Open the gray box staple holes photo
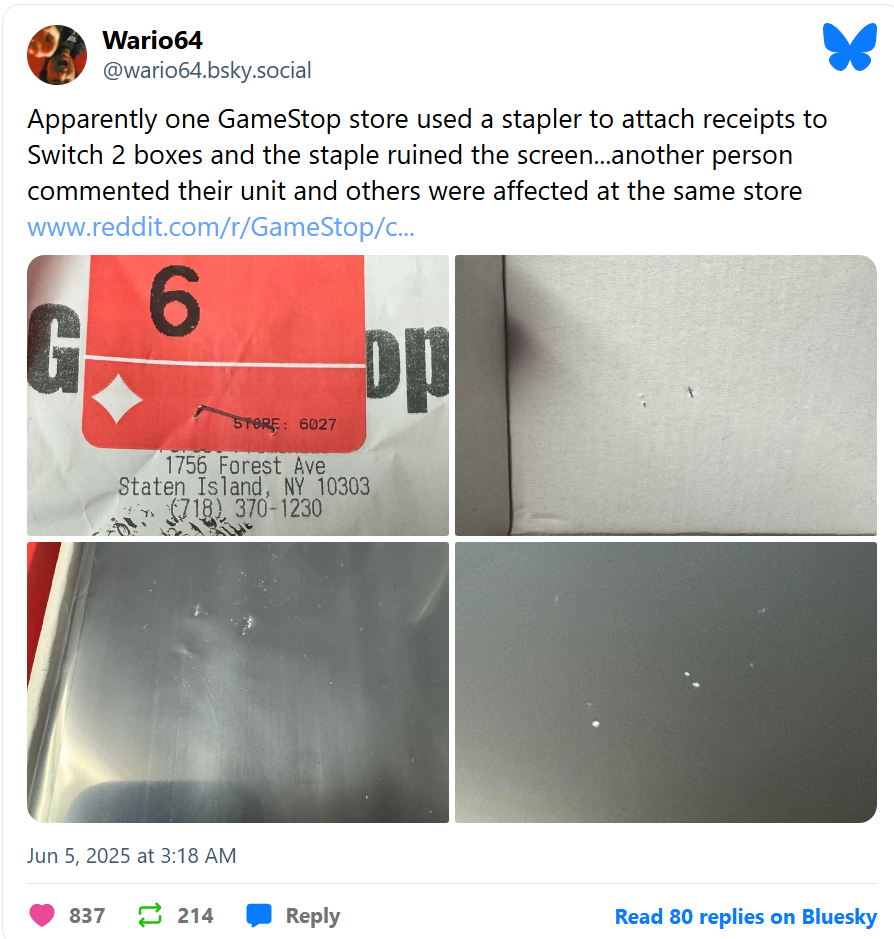The width and height of the screenshot is (894, 939). click(666, 395)
